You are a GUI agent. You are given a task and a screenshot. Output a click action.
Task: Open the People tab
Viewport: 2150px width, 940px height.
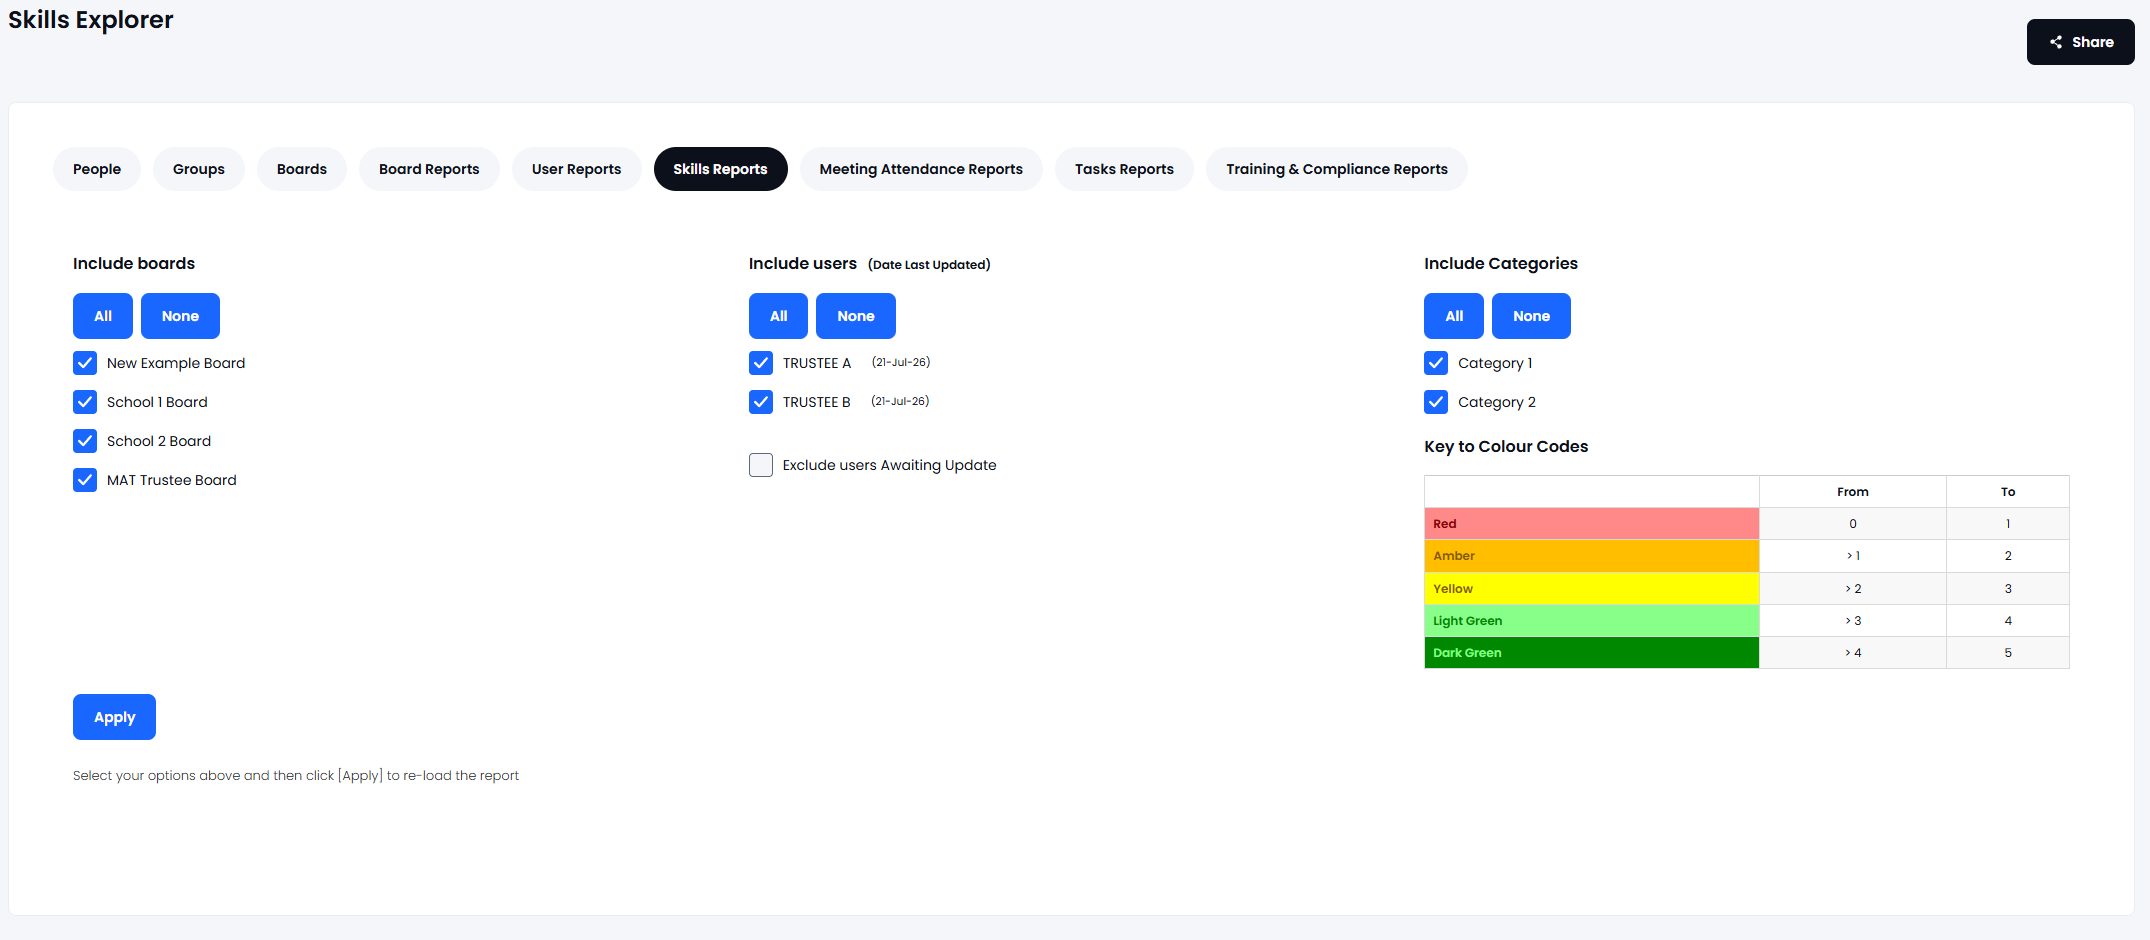point(97,169)
